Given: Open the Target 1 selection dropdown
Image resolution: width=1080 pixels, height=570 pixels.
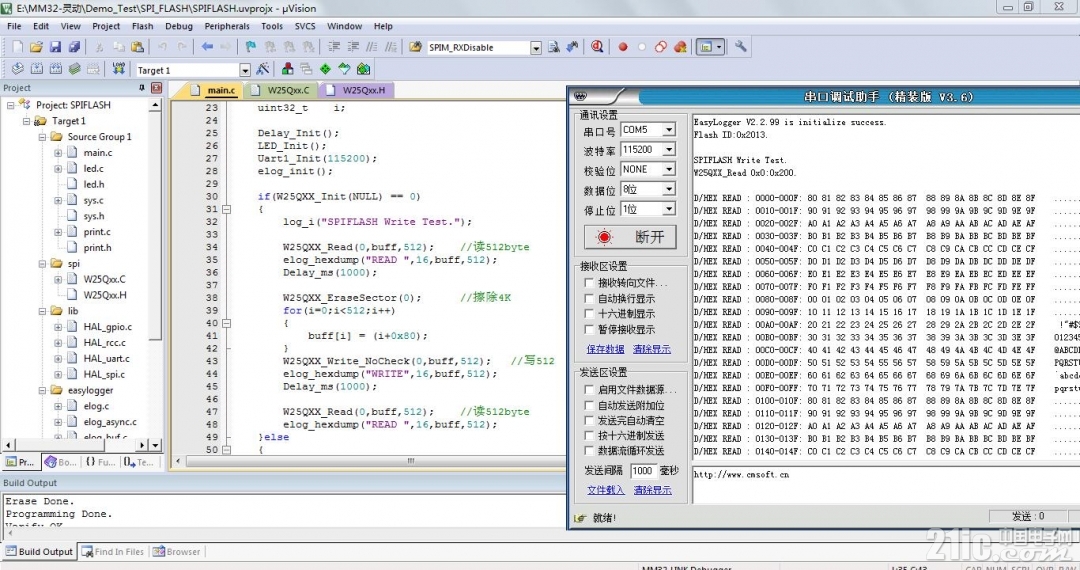Looking at the screenshot, I should click(245, 70).
